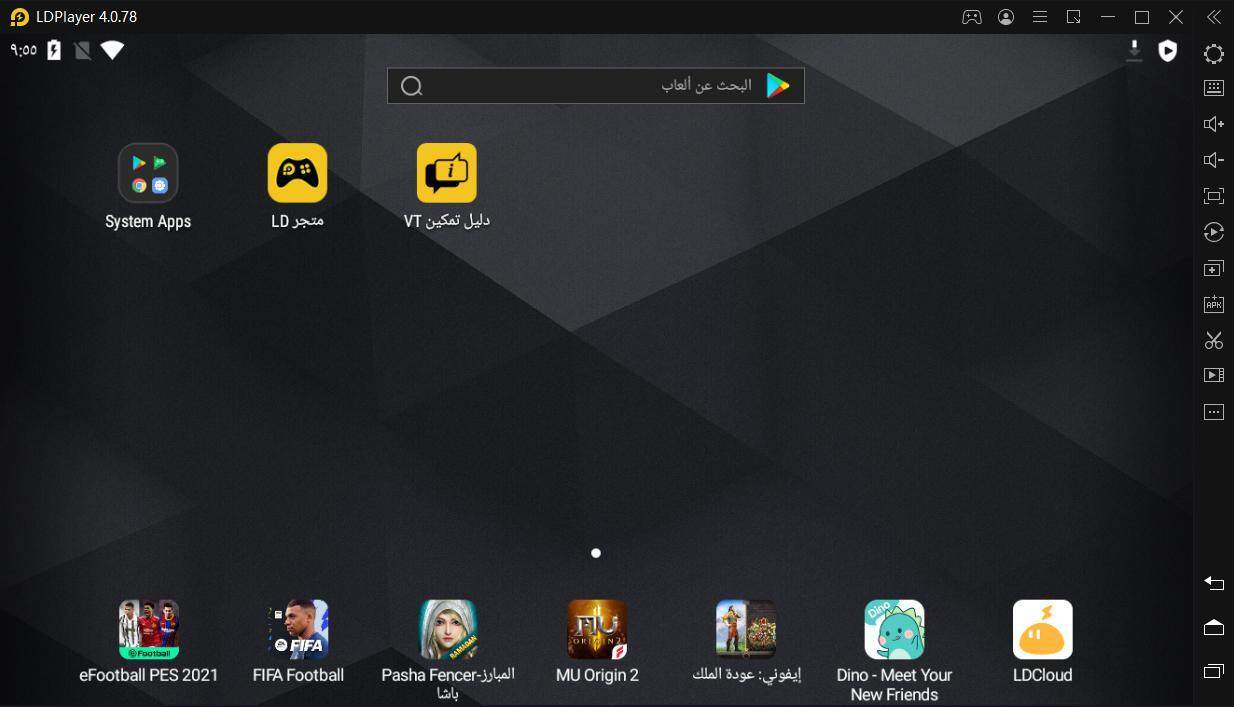Click the Google Play search field
The image size is (1234, 707).
(x=596, y=86)
